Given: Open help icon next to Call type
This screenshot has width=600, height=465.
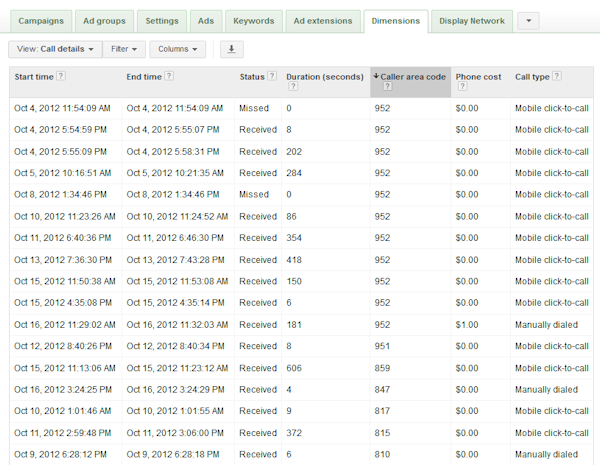Looking at the screenshot, I should [557, 76].
